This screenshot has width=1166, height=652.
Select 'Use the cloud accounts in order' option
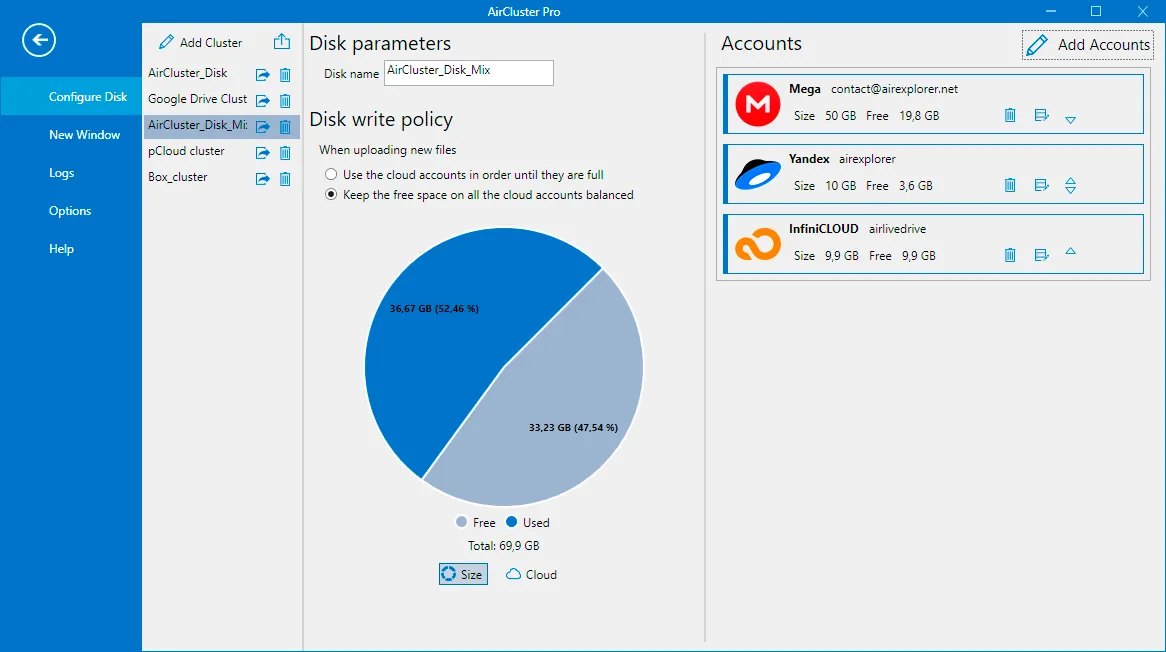(x=331, y=175)
